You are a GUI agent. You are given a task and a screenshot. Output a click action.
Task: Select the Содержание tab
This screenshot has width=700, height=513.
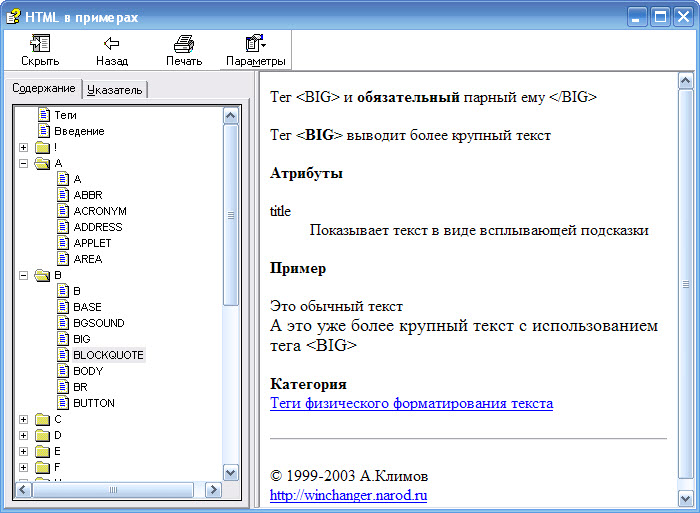(44, 89)
